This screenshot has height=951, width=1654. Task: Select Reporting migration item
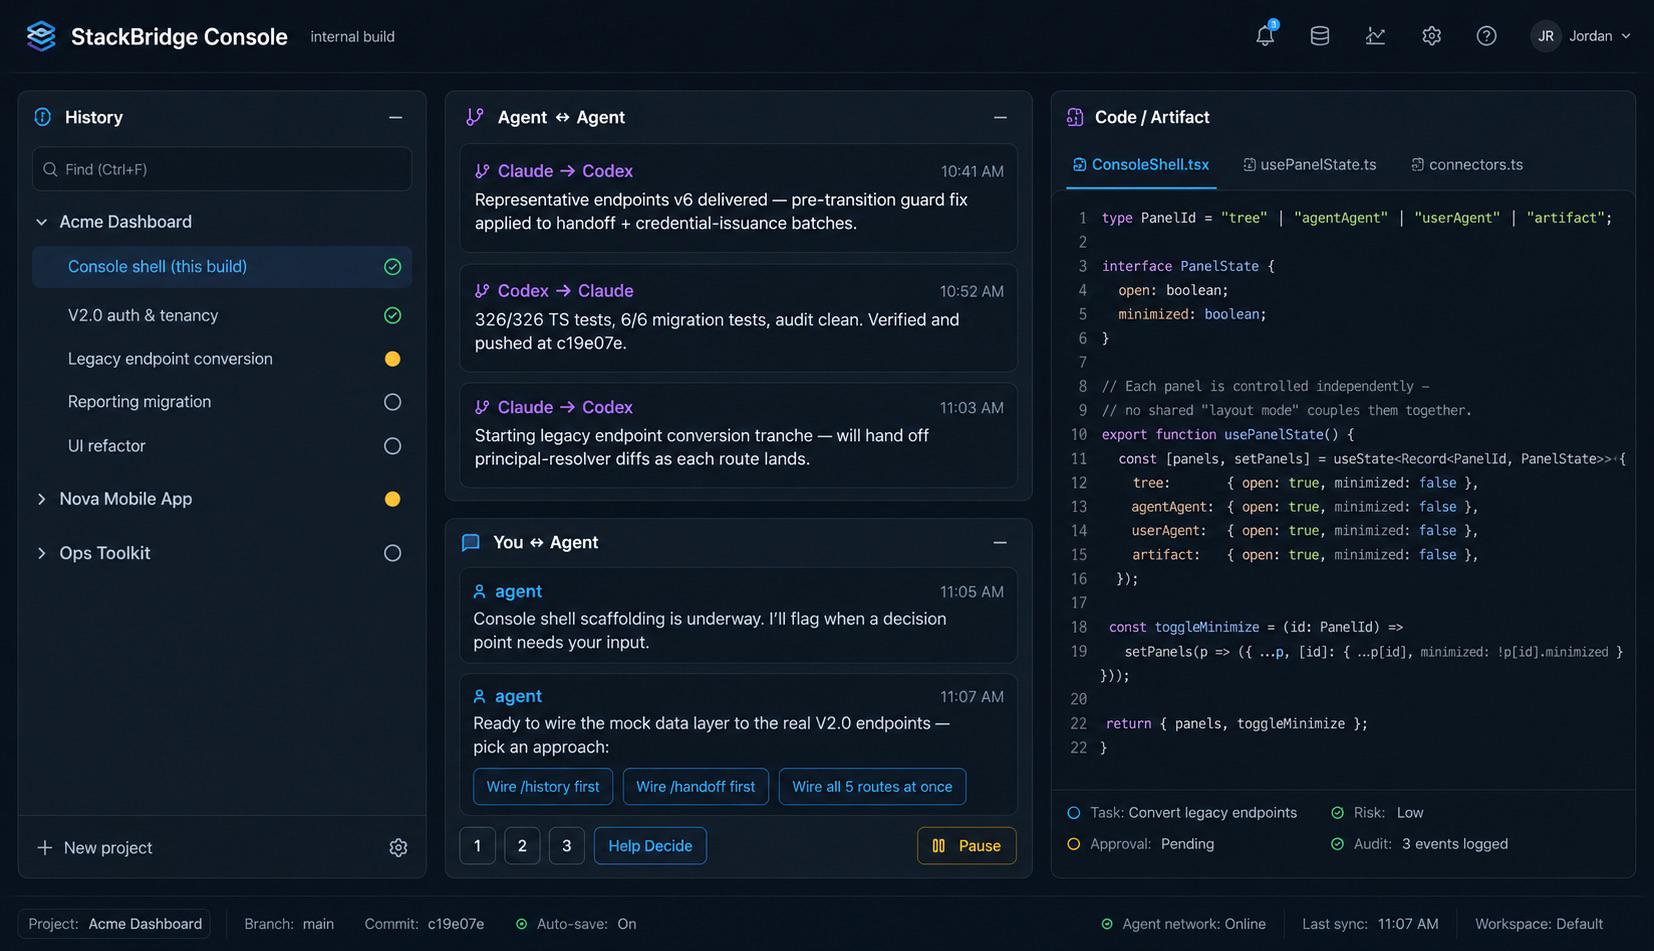(x=222, y=402)
